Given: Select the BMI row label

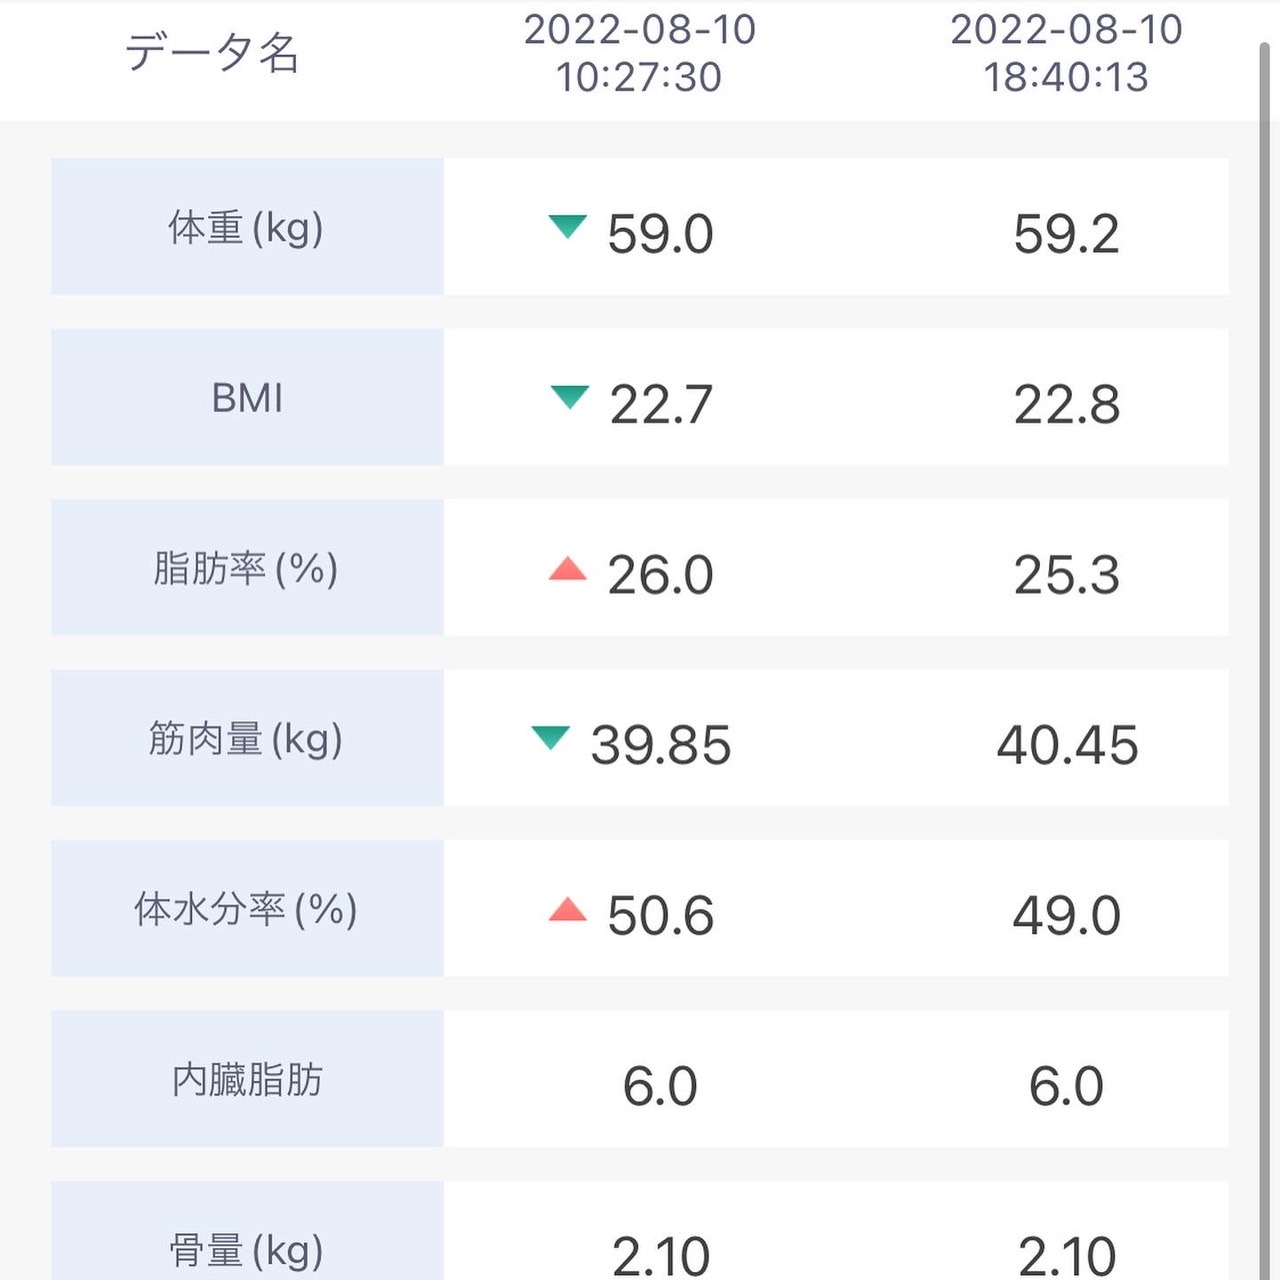Looking at the screenshot, I should click(x=247, y=397).
